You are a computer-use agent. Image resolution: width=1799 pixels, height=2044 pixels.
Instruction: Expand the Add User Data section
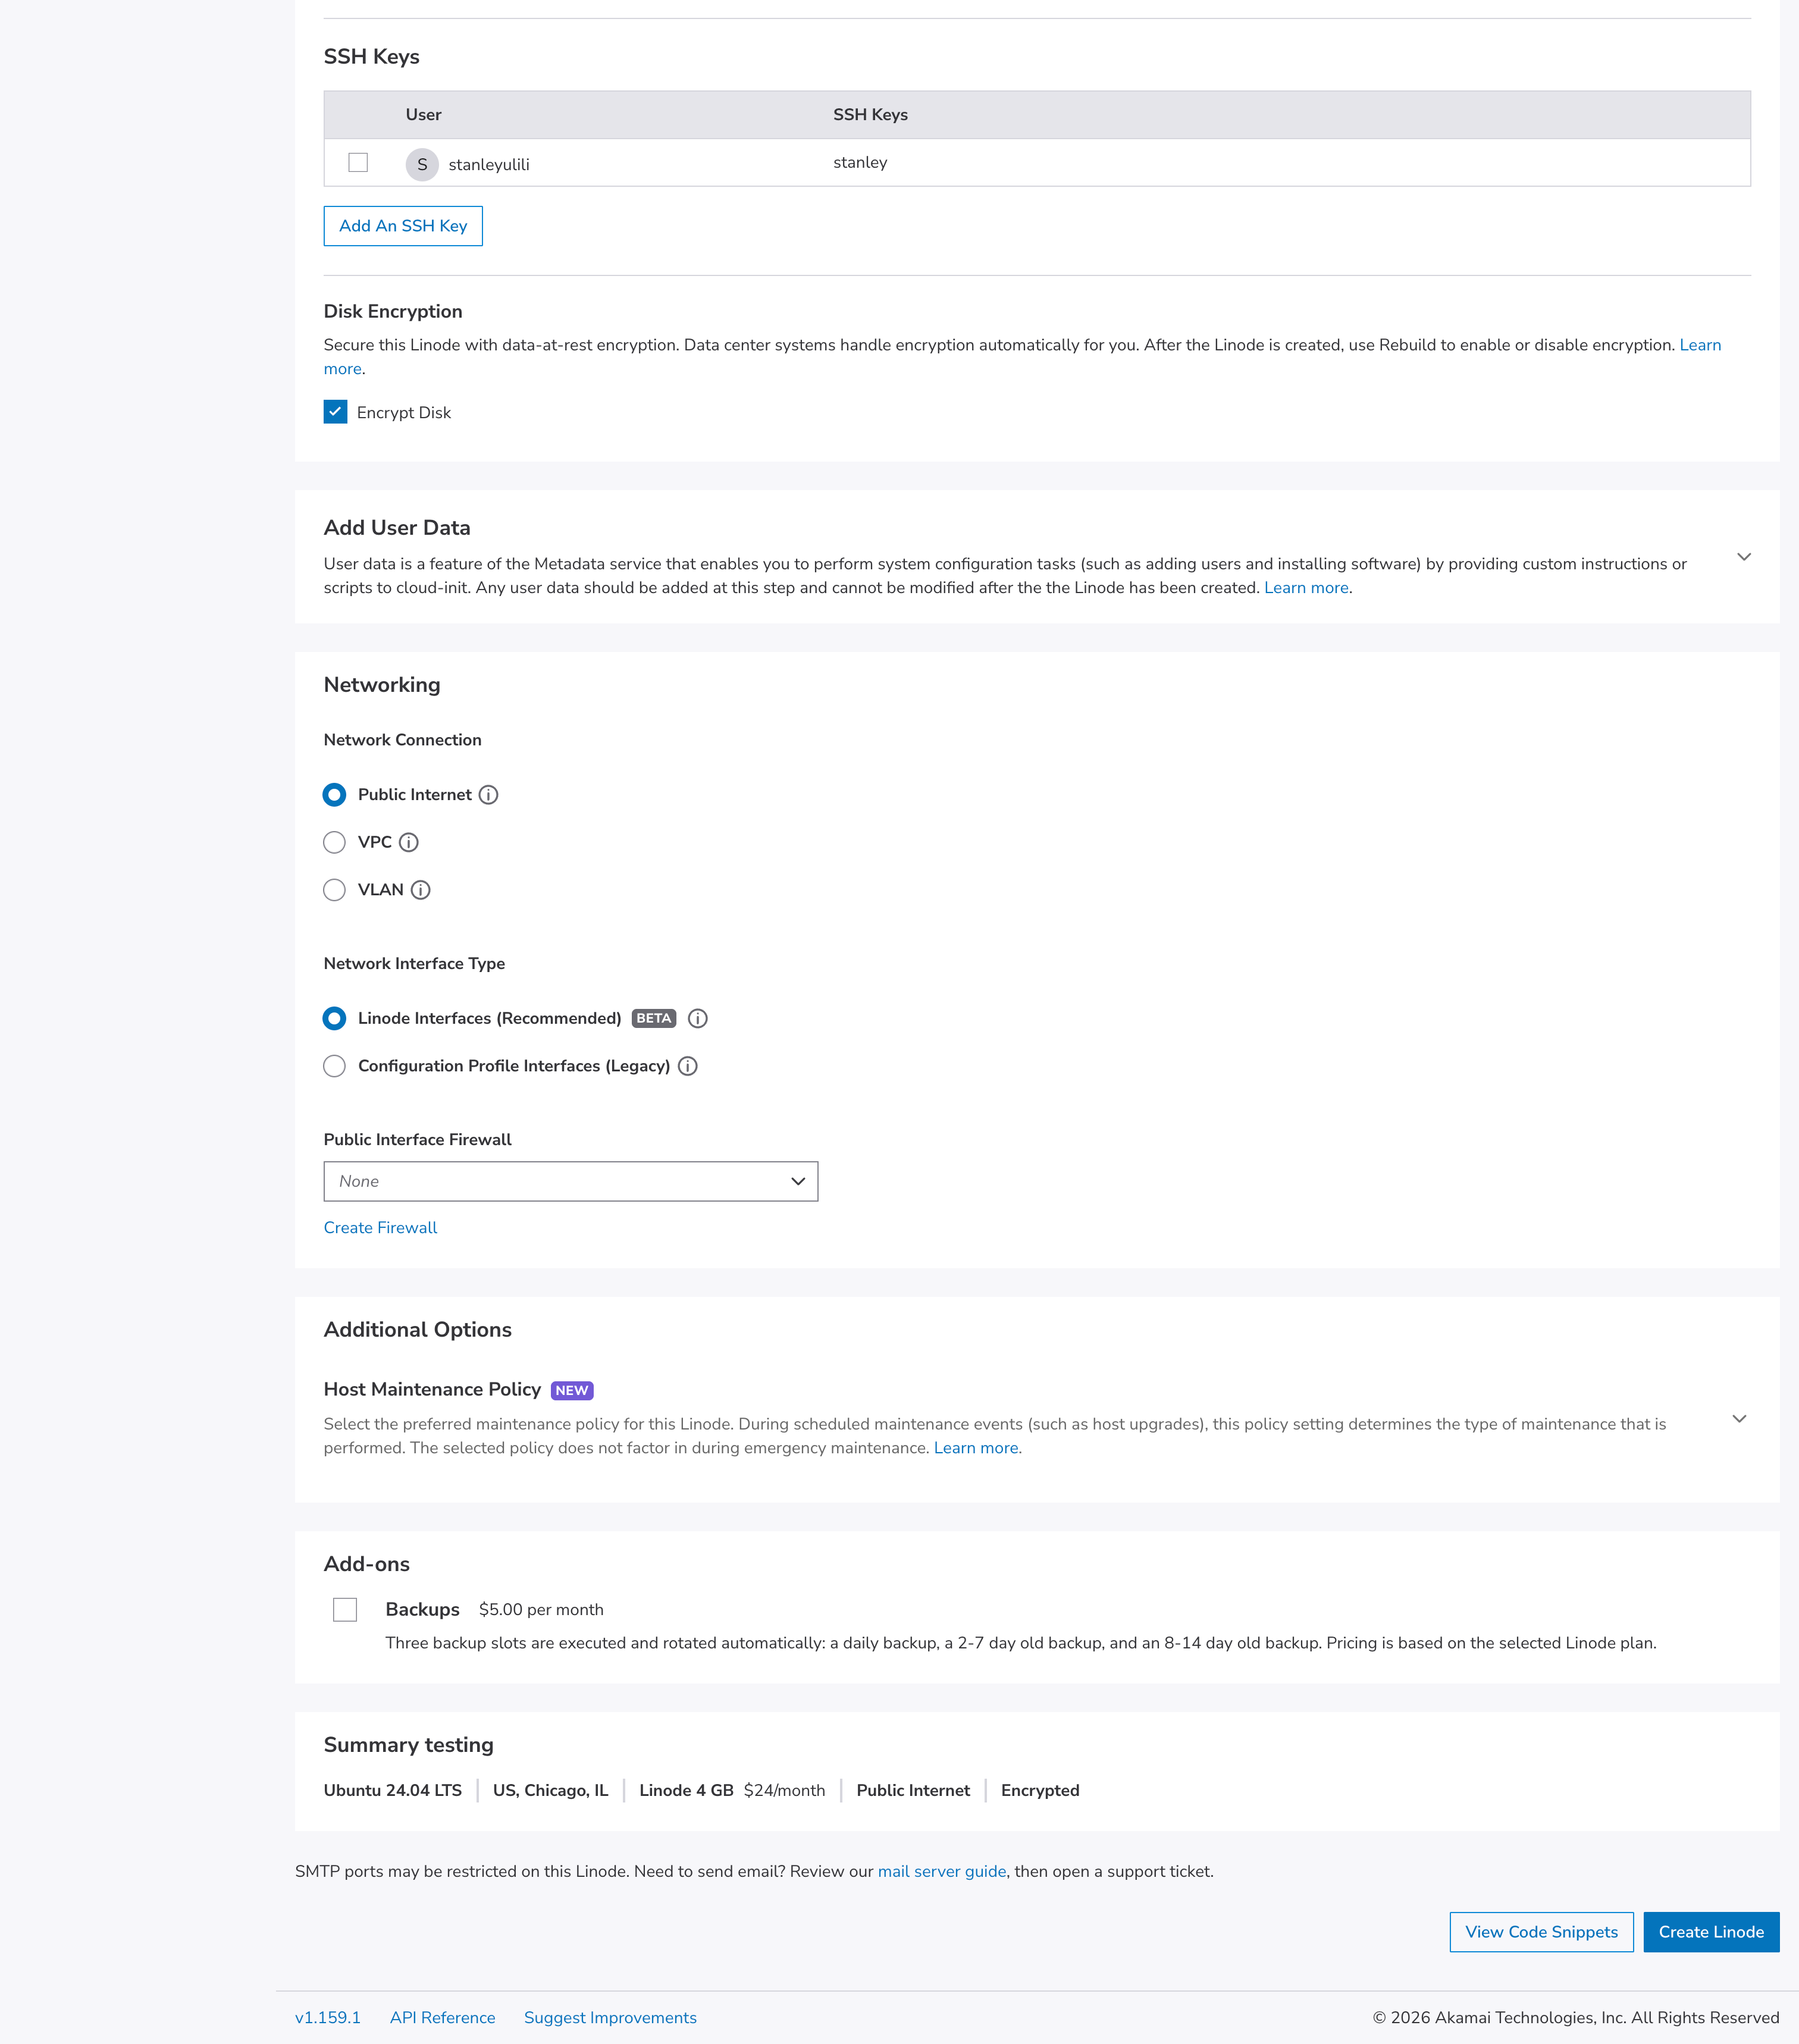[1743, 557]
